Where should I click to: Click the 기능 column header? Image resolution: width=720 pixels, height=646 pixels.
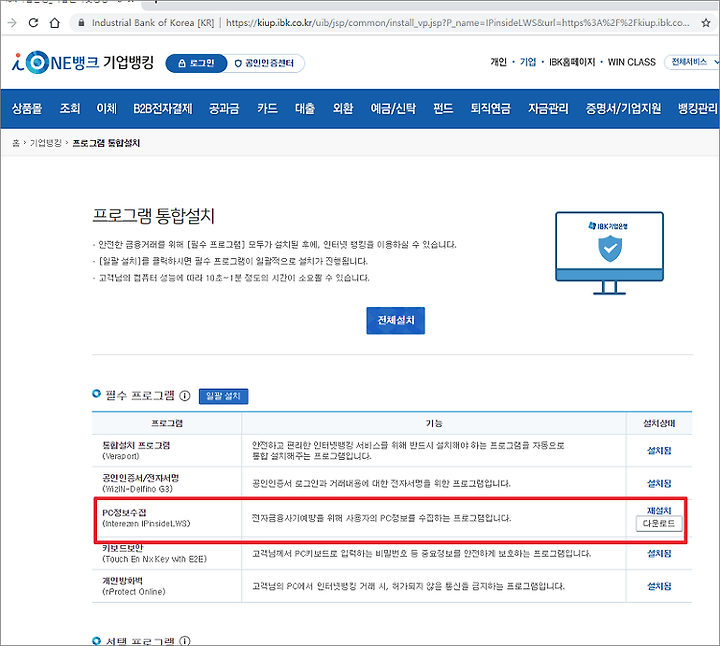pyautogui.click(x=434, y=423)
